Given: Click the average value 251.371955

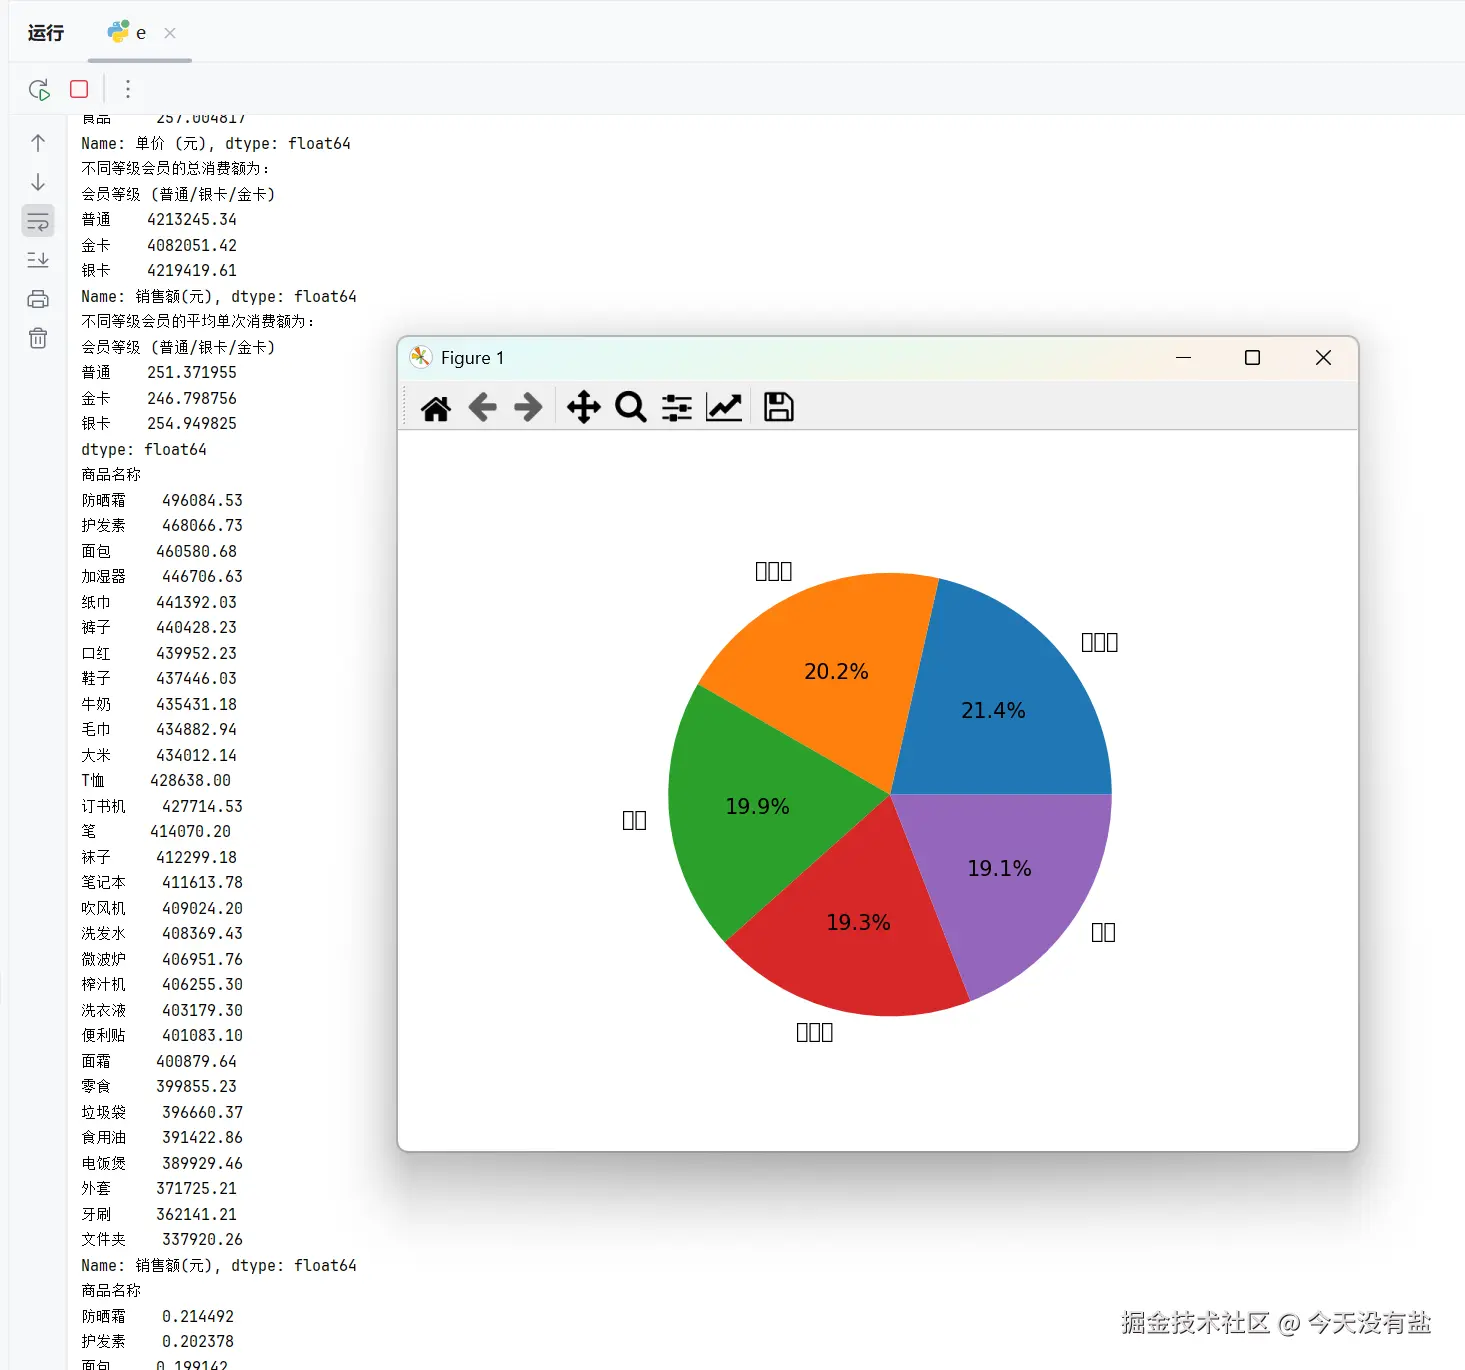Looking at the screenshot, I should pyautogui.click(x=192, y=373).
